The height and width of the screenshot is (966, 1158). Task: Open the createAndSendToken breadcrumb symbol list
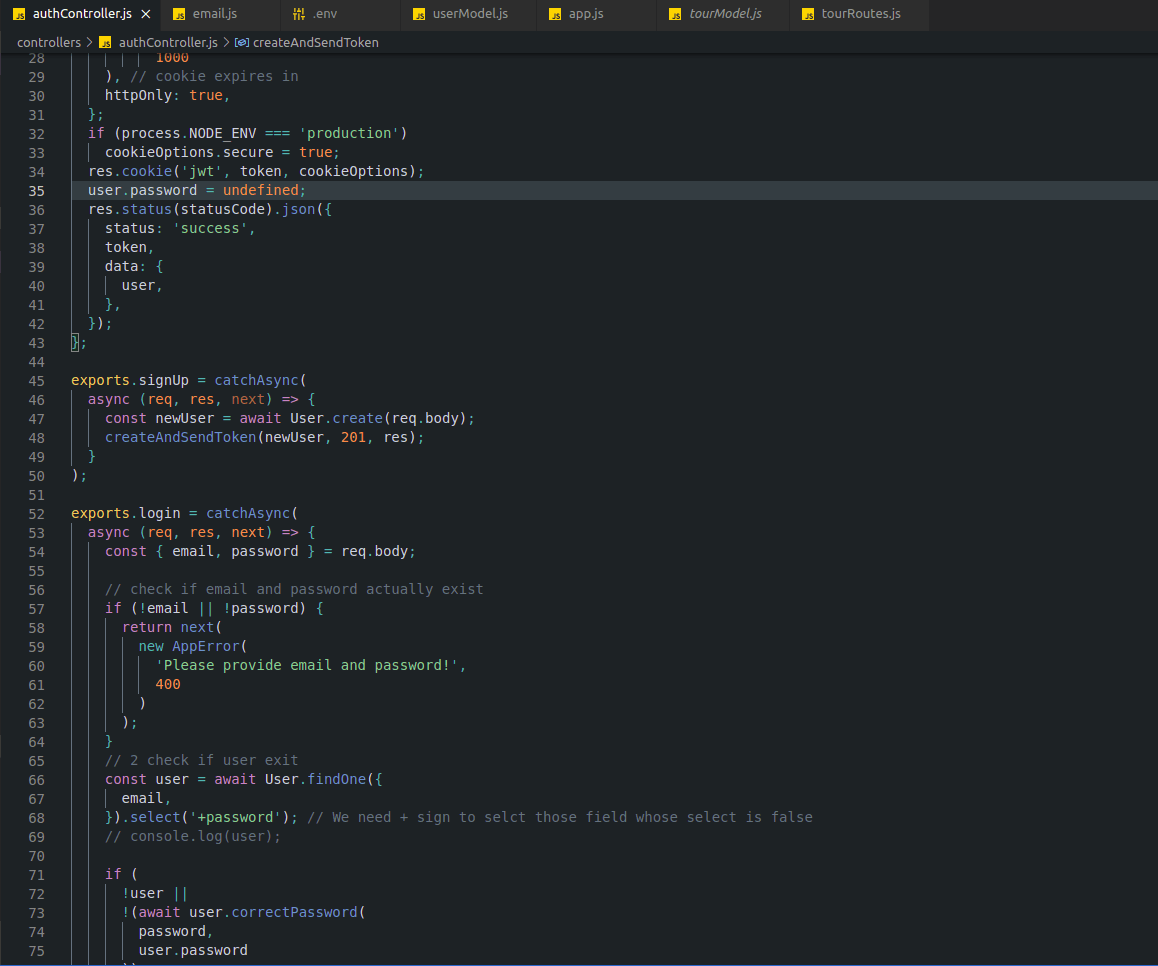click(315, 43)
